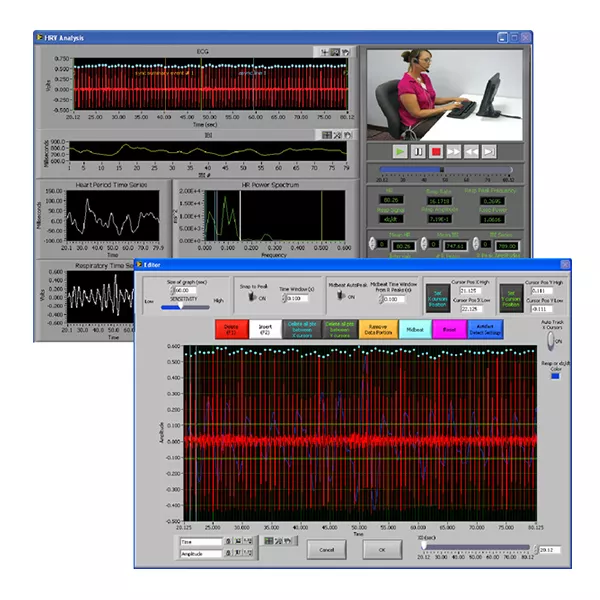Click the OK button in Editor

click(x=382, y=550)
